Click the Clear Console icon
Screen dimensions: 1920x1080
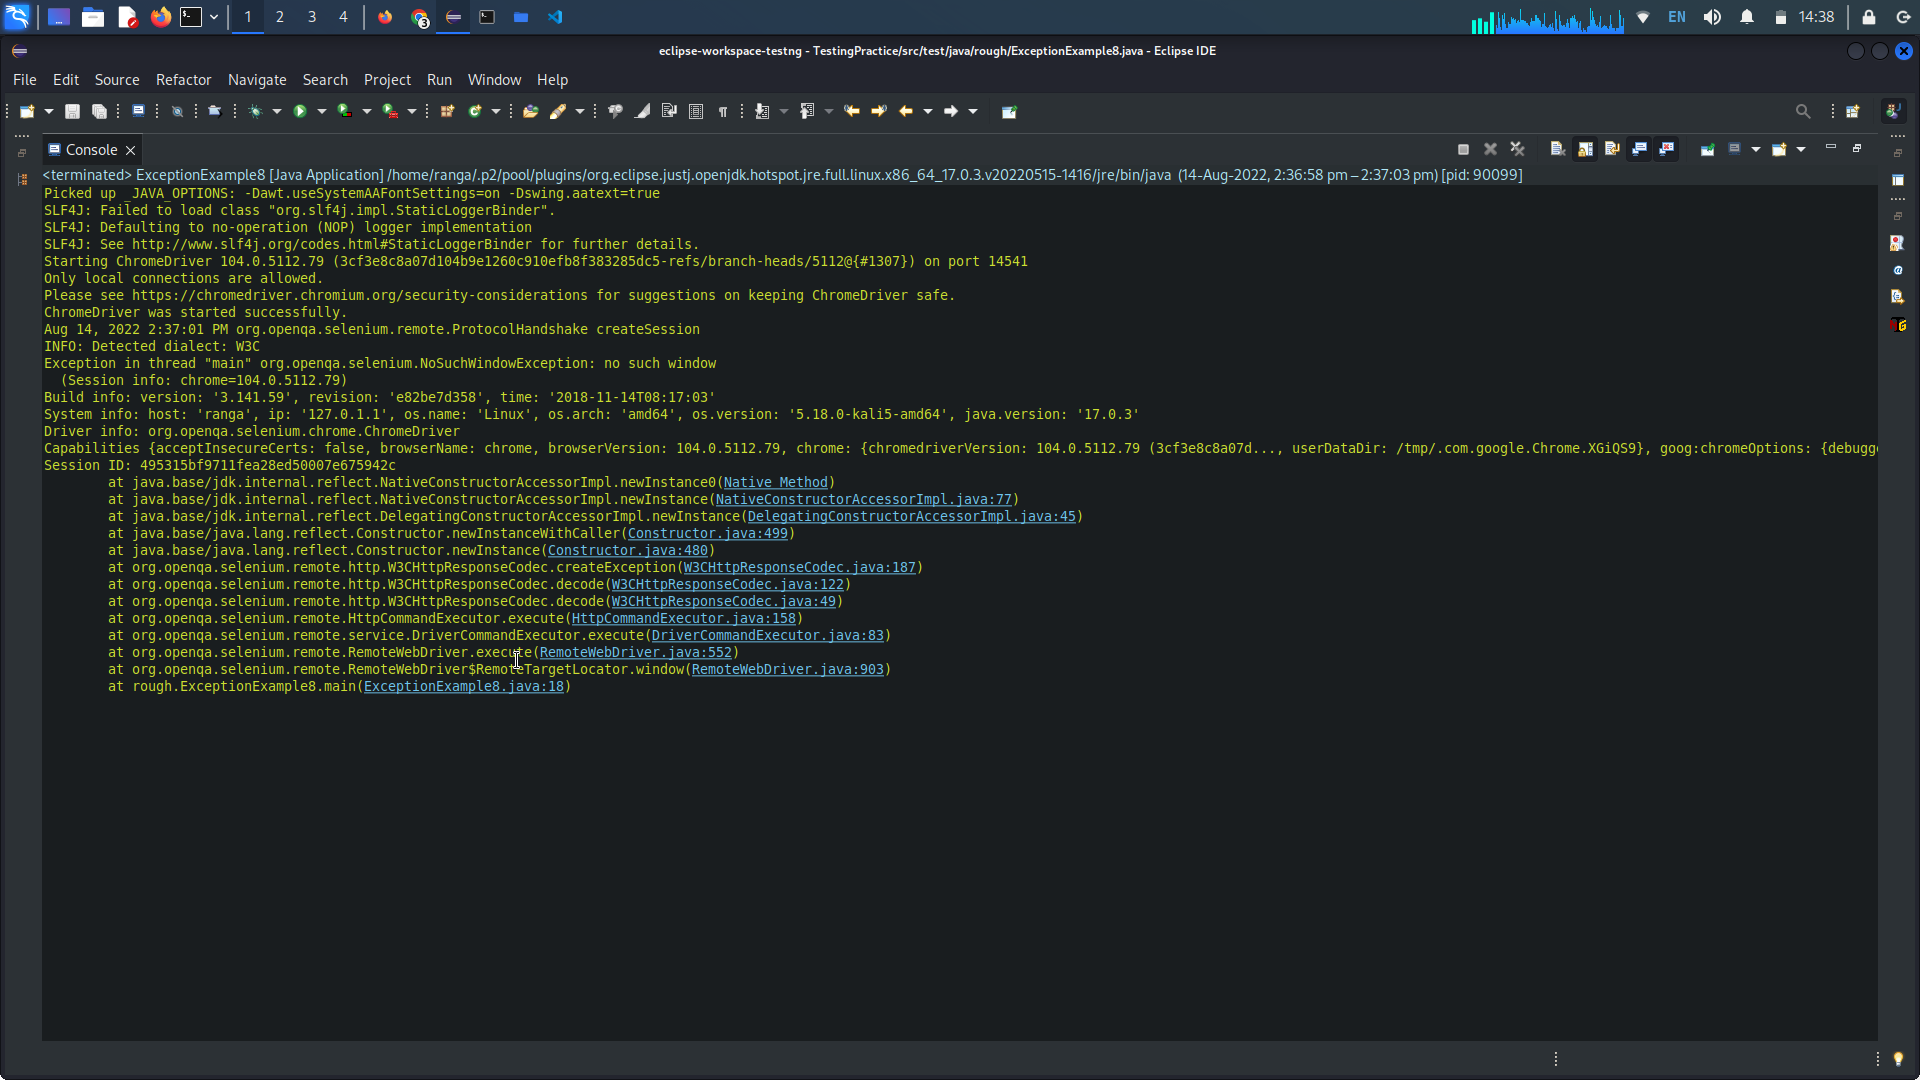click(1557, 149)
